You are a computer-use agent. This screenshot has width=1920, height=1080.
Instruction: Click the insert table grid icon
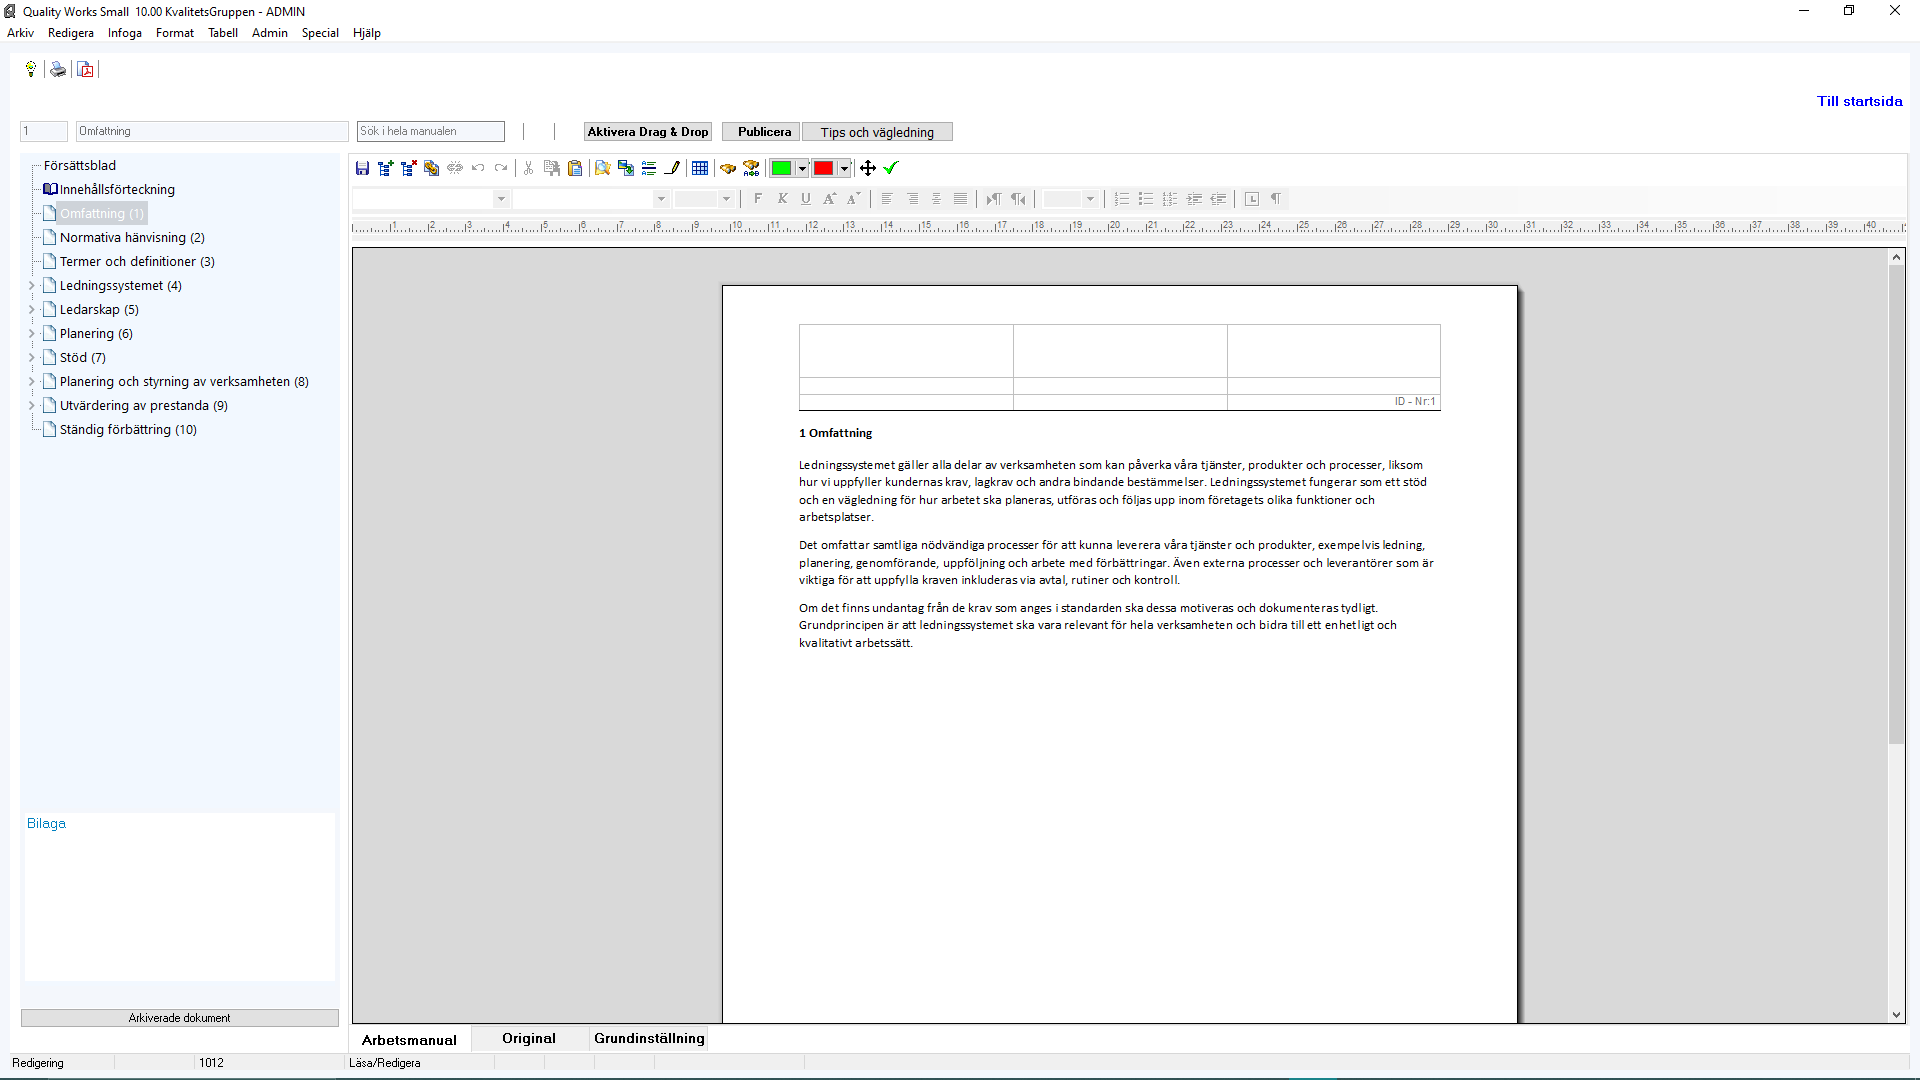[x=700, y=168]
